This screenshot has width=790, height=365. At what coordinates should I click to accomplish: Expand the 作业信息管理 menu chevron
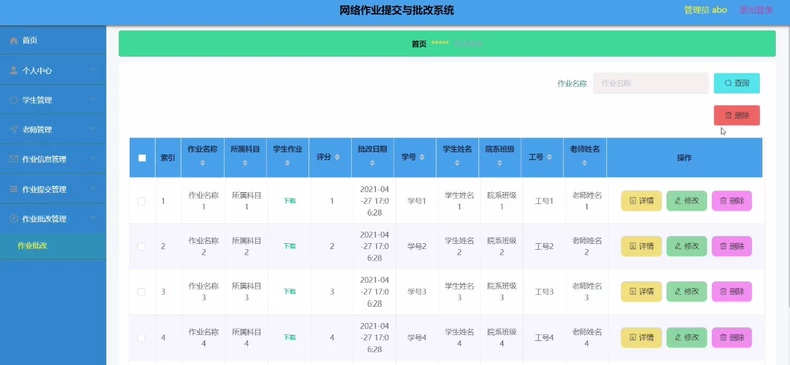(x=93, y=158)
